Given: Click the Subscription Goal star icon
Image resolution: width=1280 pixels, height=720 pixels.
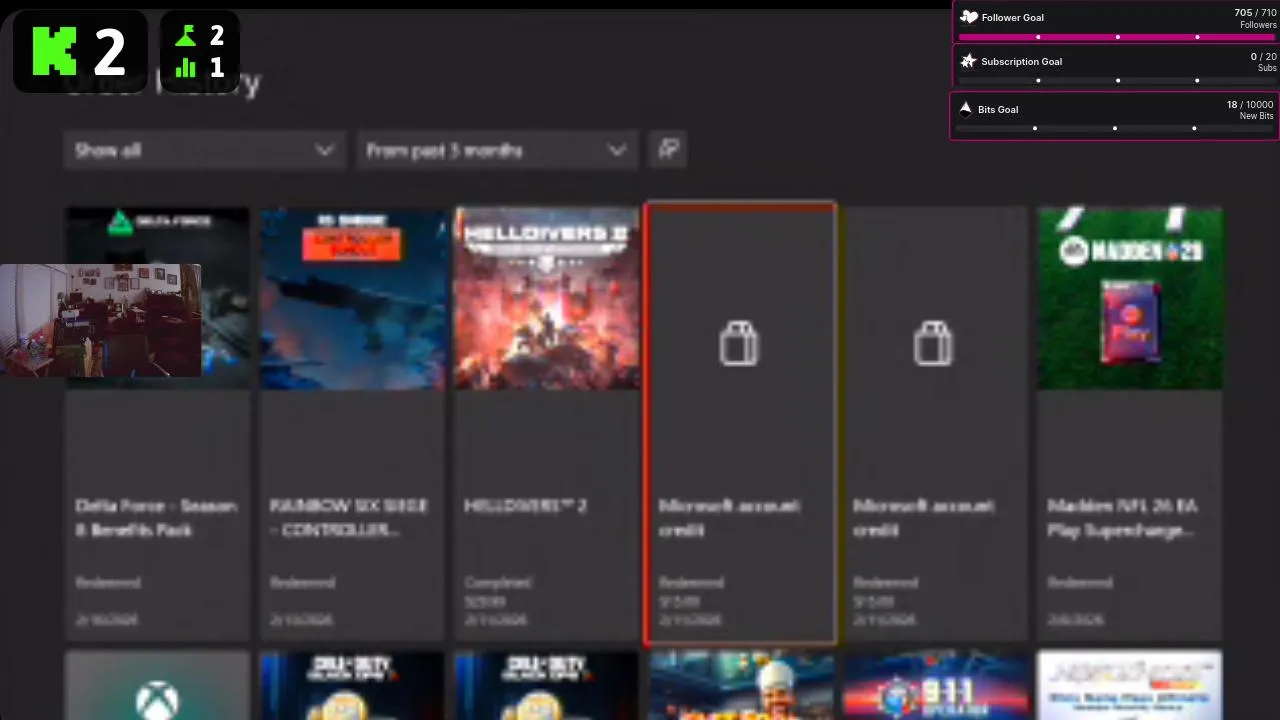Looking at the screenshot, I should point(968,61).
